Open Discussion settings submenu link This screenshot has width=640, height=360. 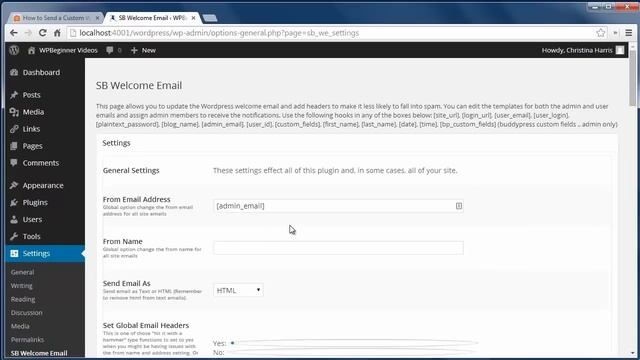(27, 313)
